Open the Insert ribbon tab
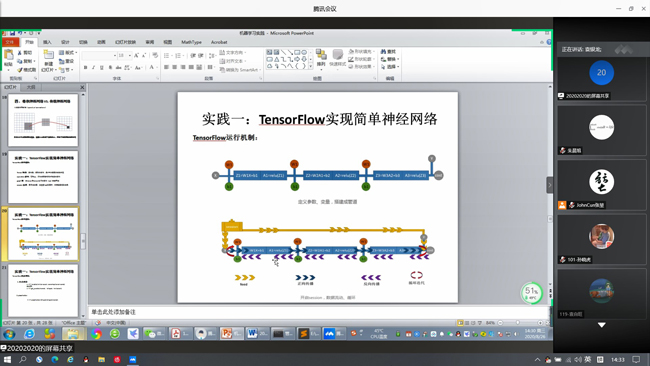Viewport: 650px width, 366px height. (x=47, y=42)
